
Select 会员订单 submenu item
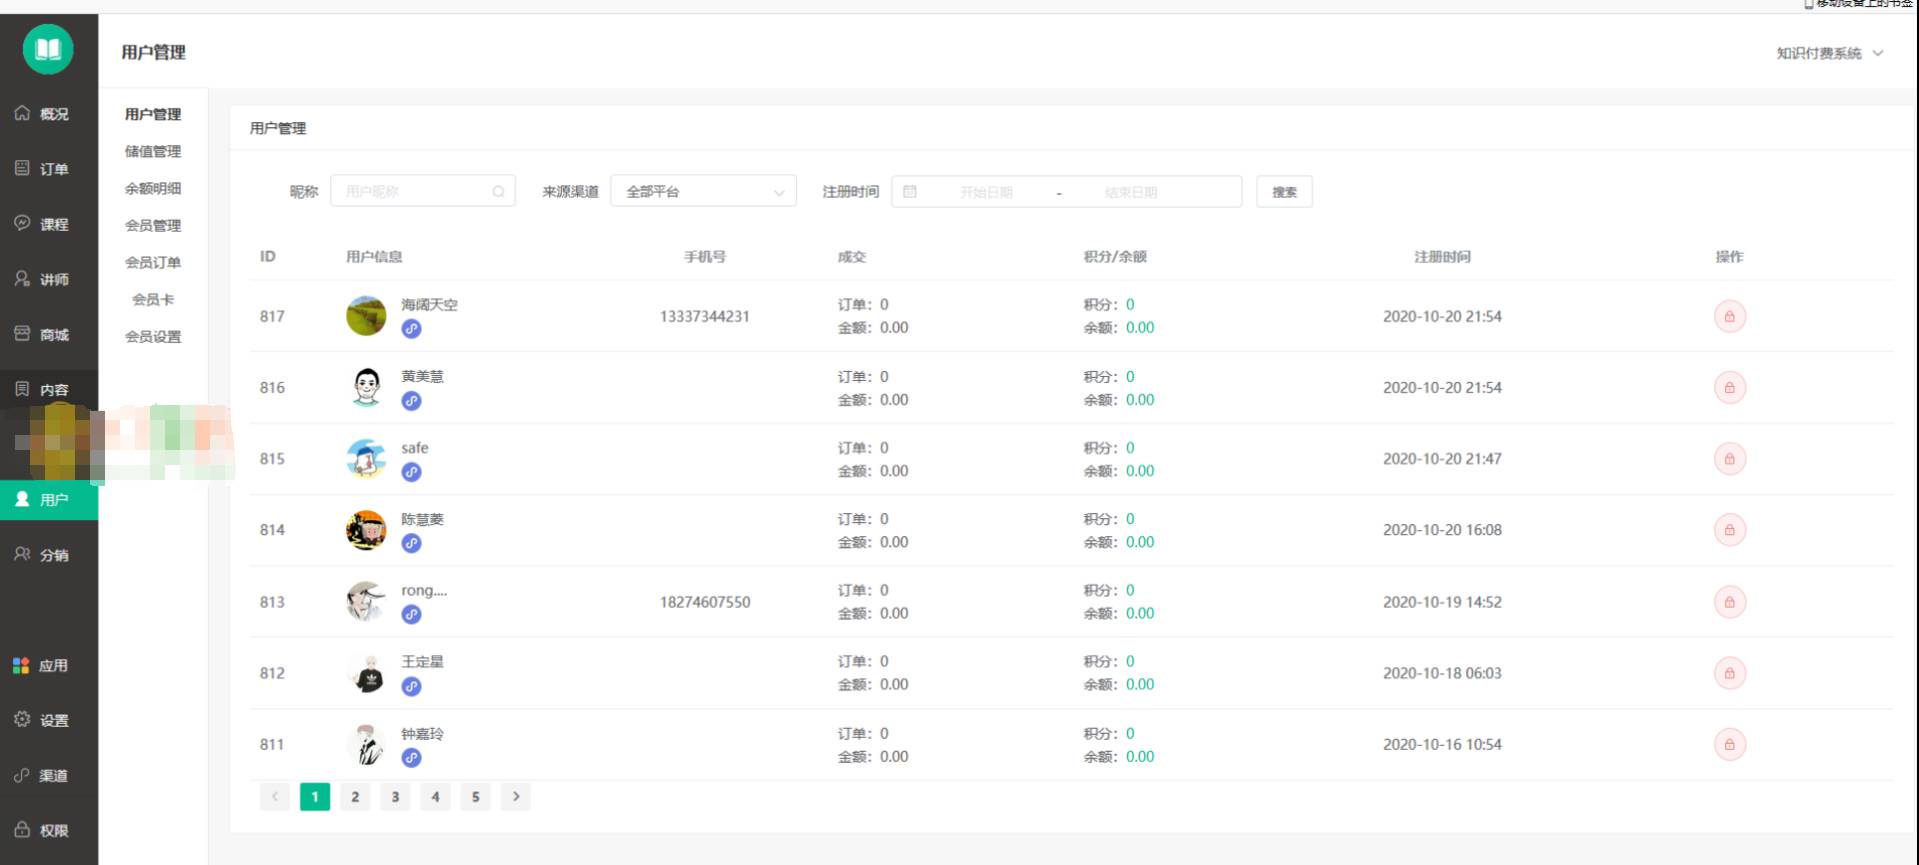point(153,262)
